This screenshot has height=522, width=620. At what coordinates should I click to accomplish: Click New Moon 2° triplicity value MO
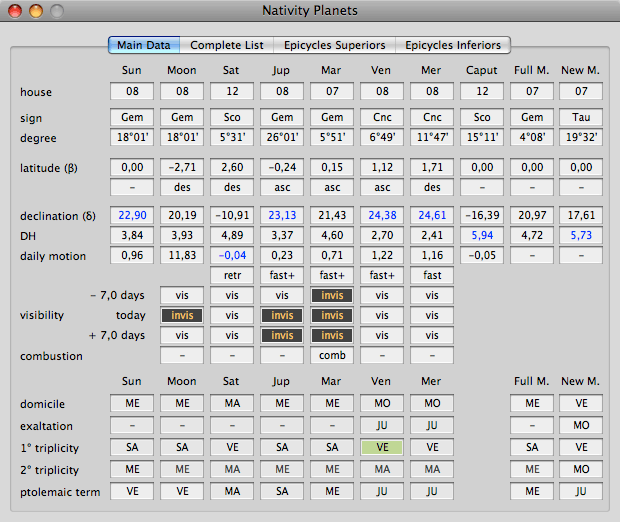pos(581,469)
